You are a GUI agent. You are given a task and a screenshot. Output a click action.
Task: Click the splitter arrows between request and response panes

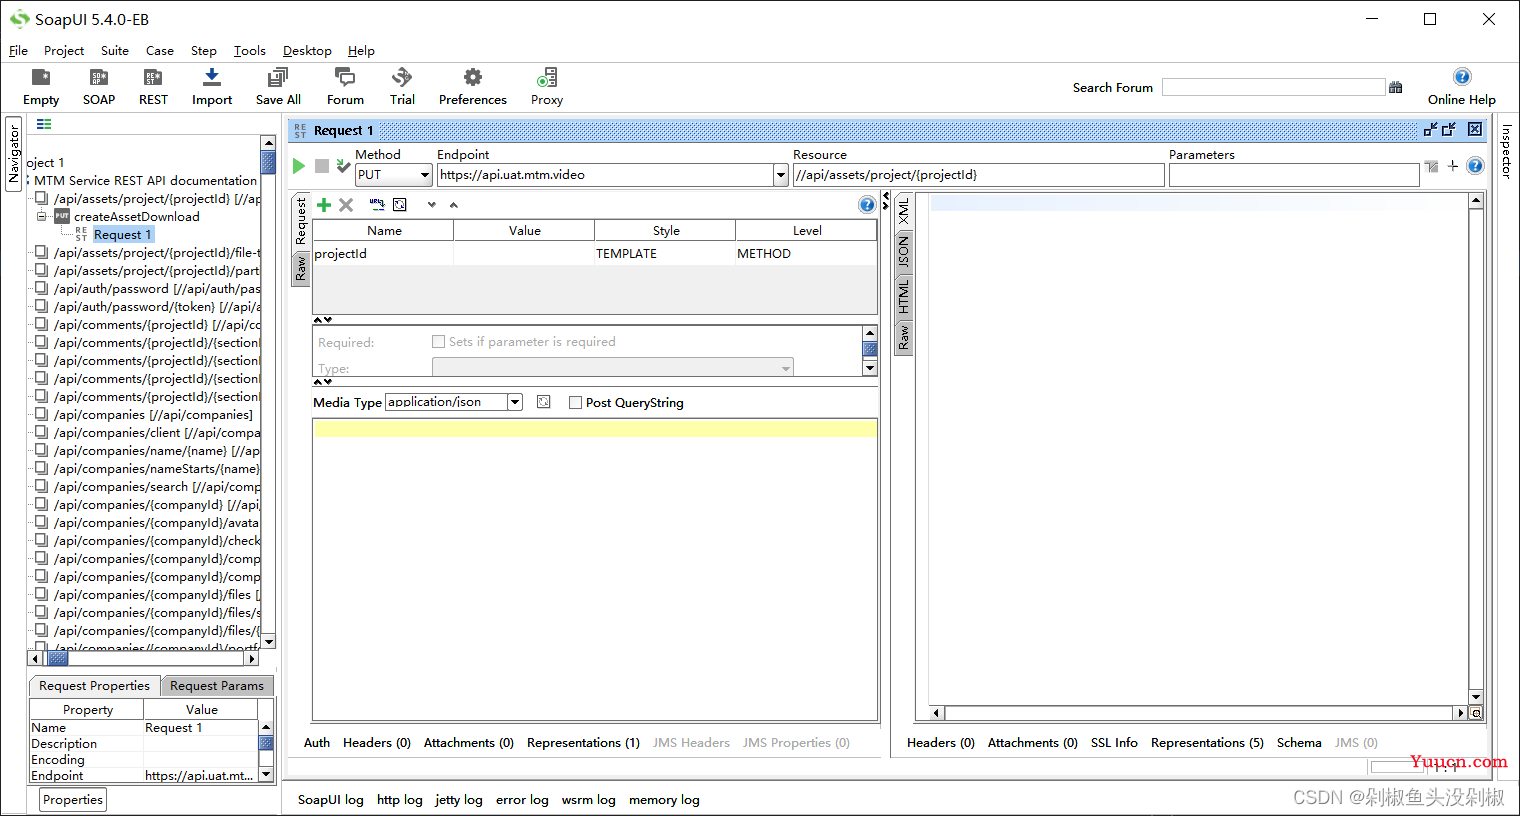(x=885, y=200)
